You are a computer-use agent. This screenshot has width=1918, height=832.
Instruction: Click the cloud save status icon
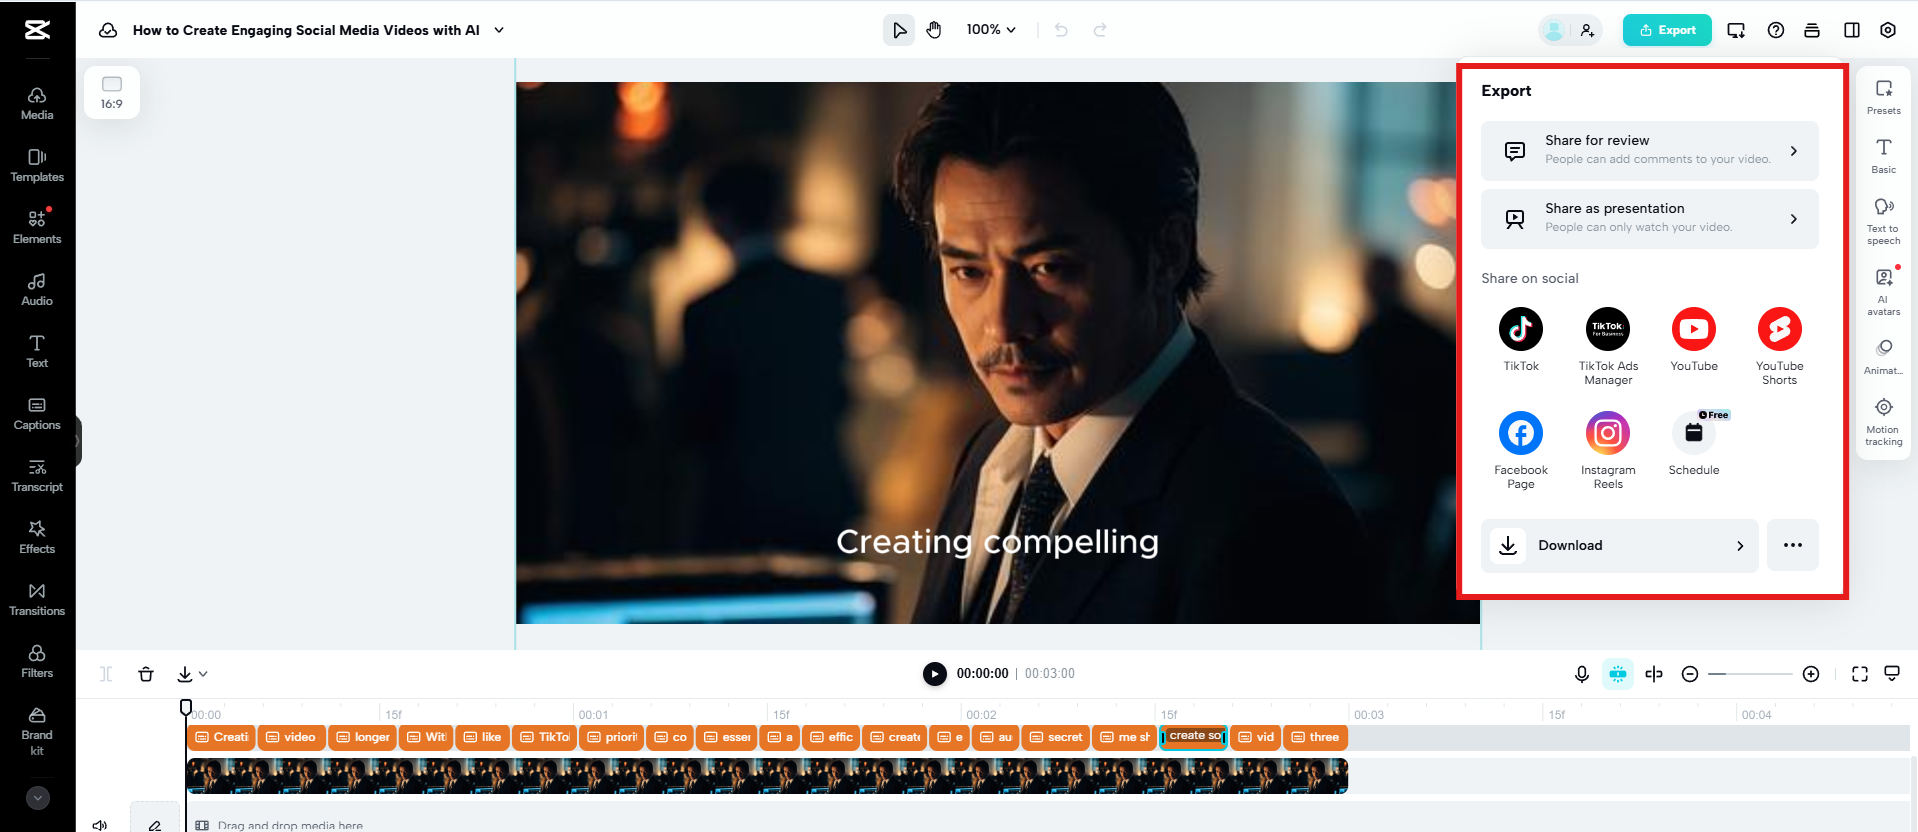(x=108, y=30)
